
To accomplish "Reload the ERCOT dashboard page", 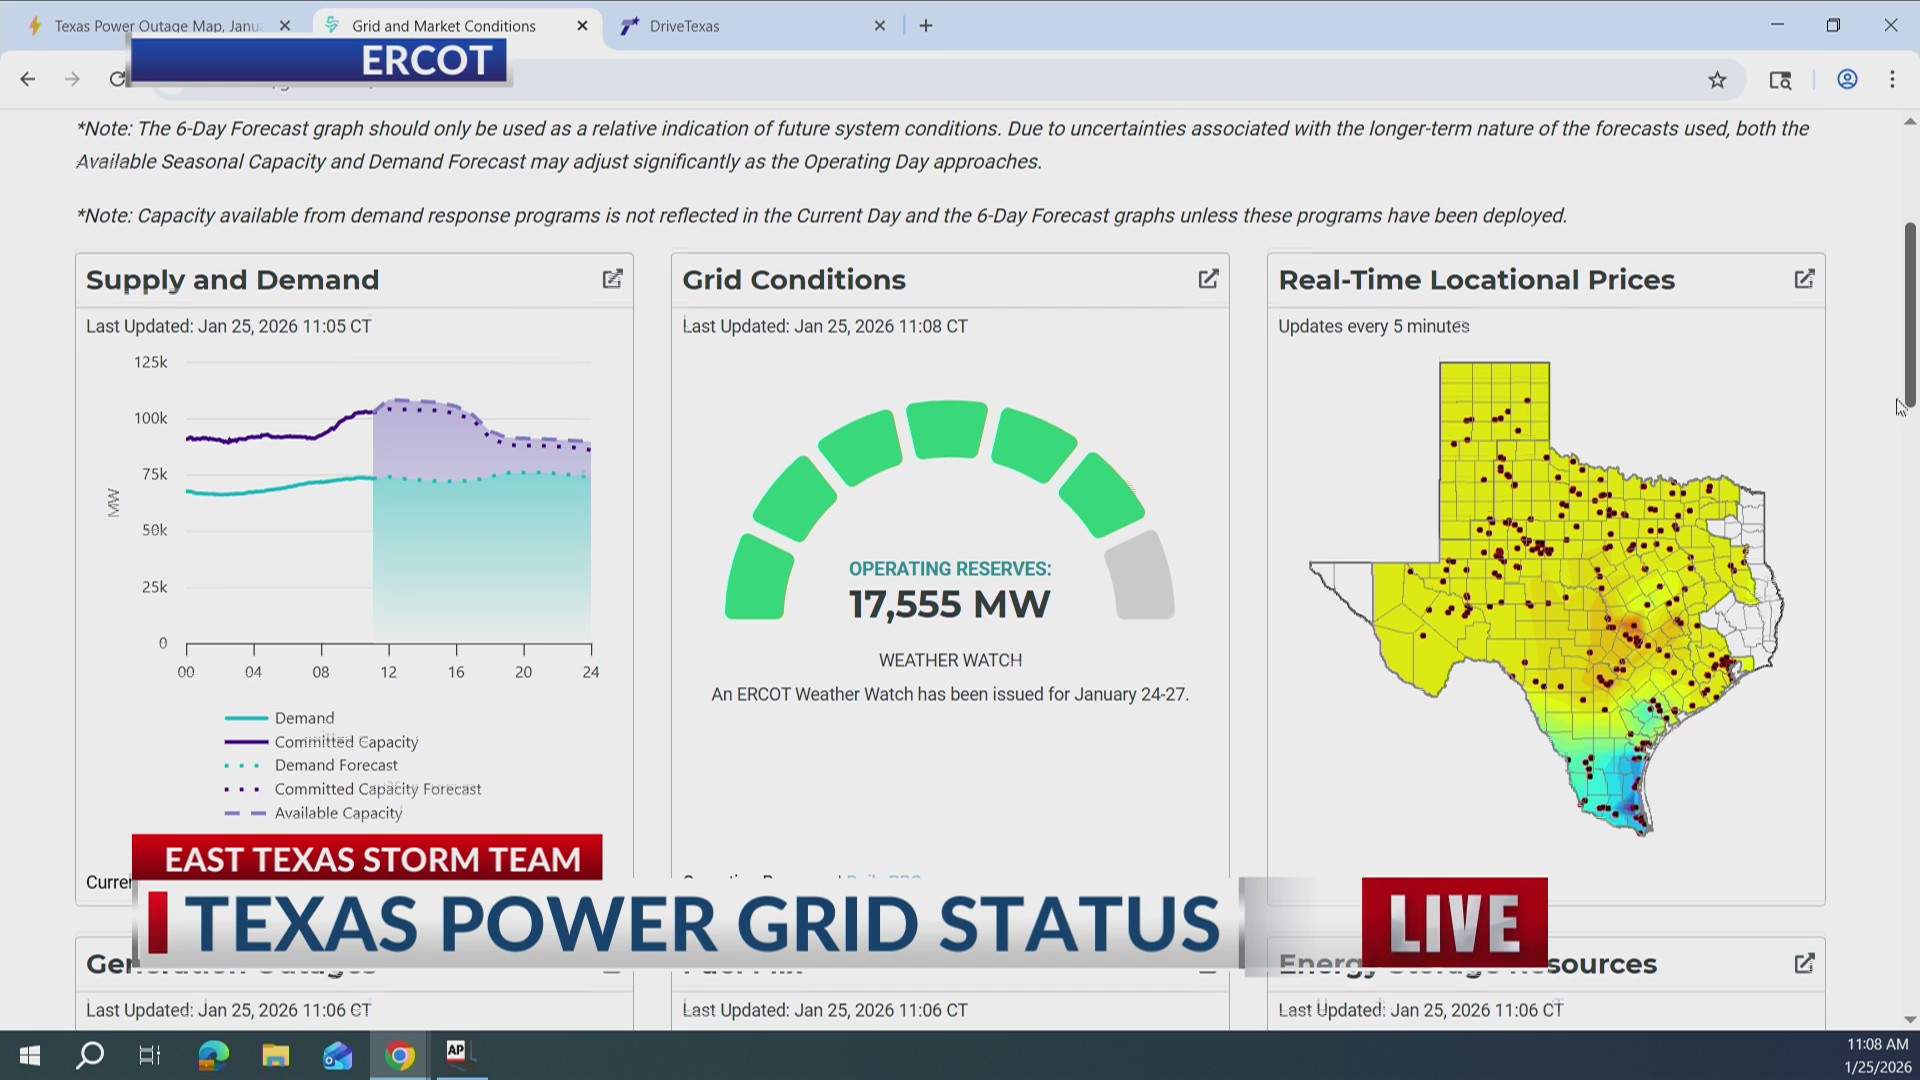I will 117,79.
